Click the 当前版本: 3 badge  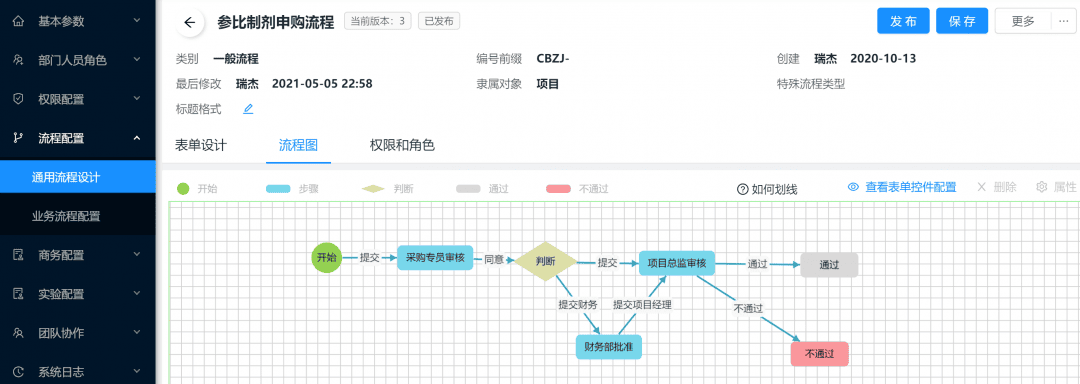click(377, 21)
